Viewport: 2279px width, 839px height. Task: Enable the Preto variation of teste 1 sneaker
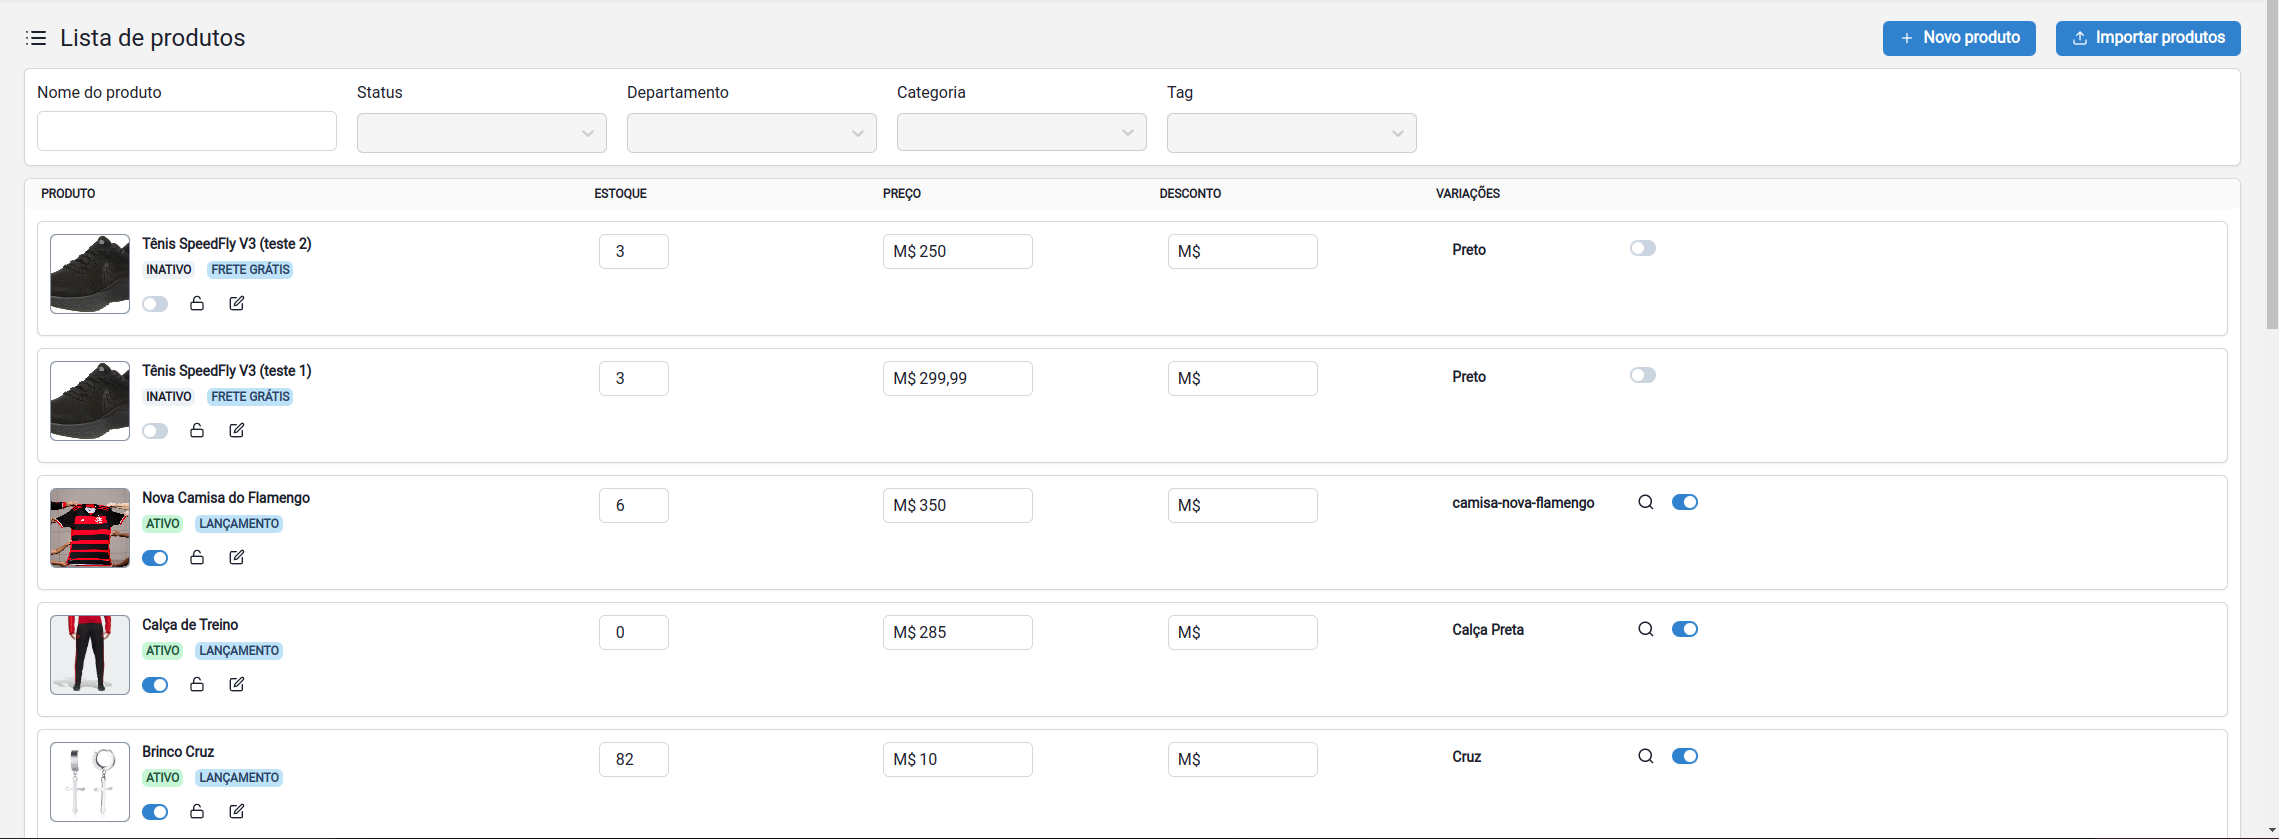tap(1642, 375)
